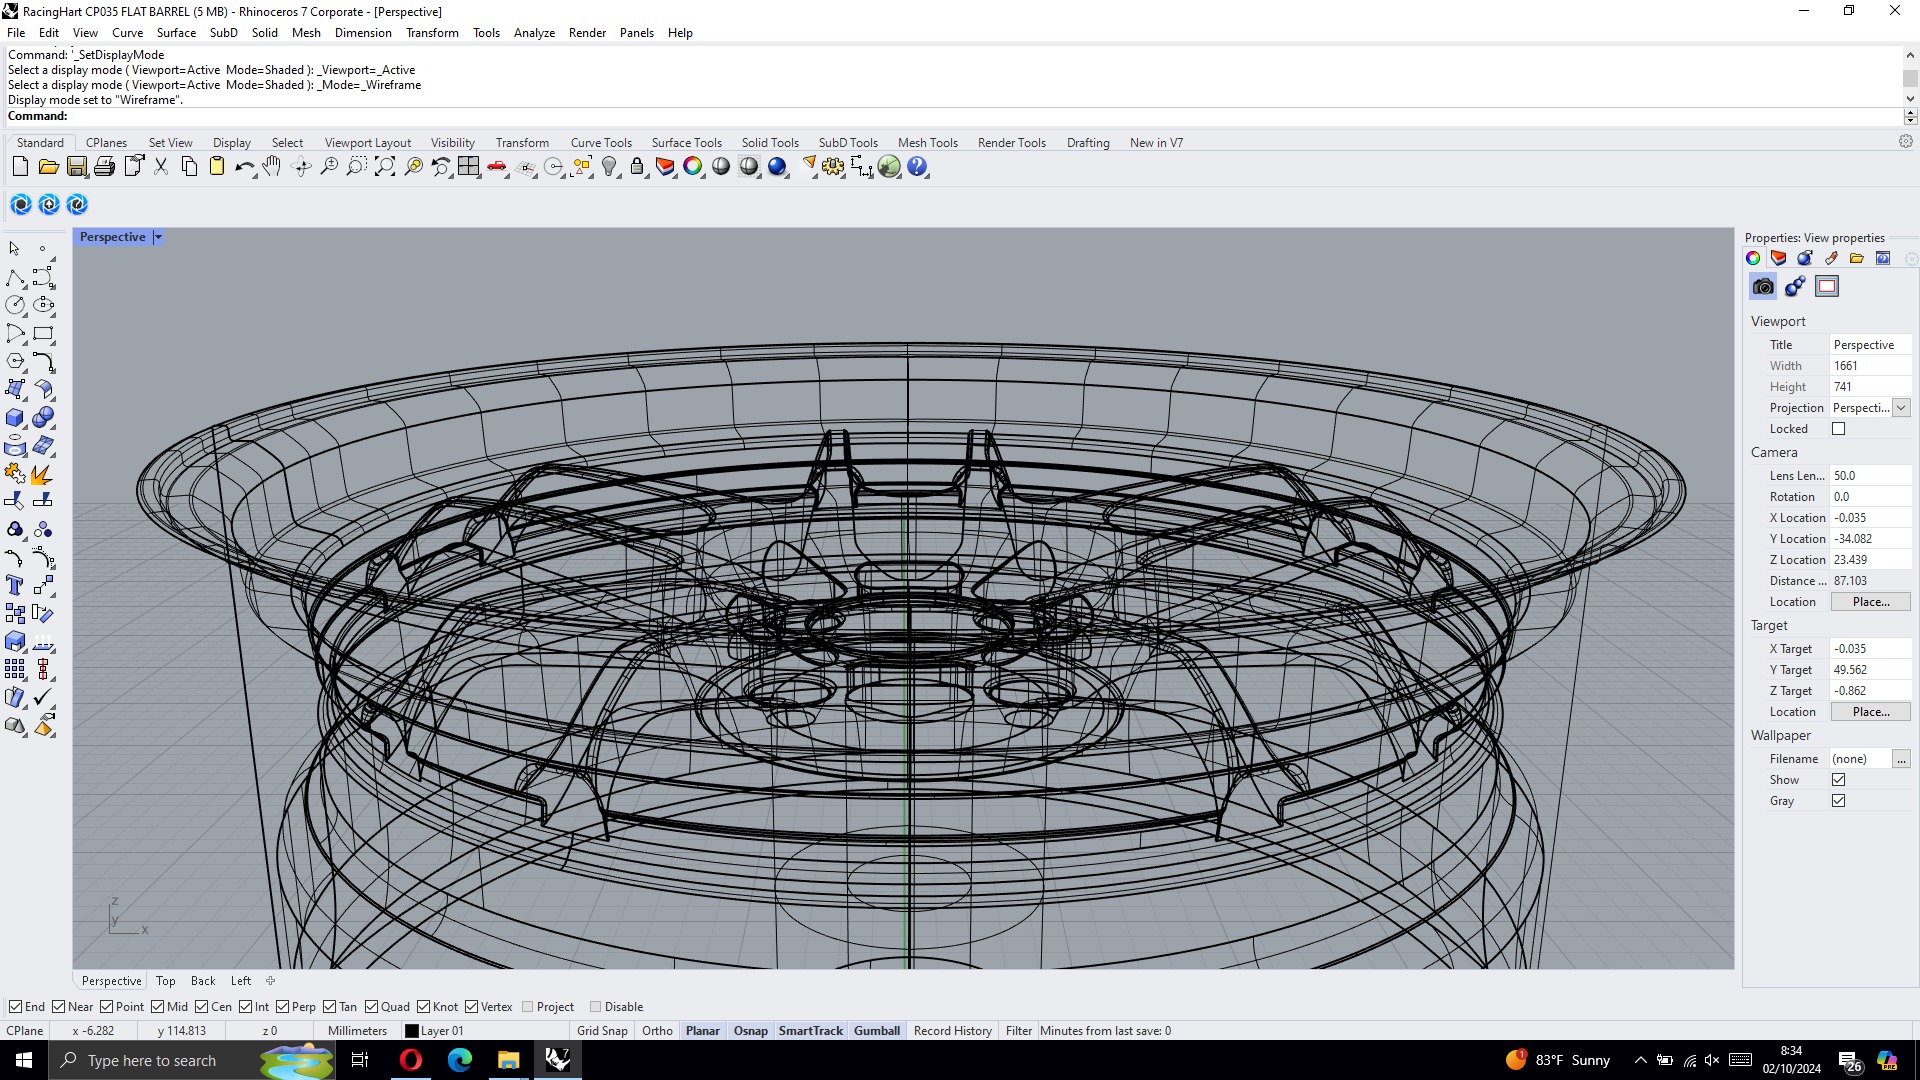Click the camera View properties icon
The width and height of the screenshot is (1920, 1080).
[1763, 287]
